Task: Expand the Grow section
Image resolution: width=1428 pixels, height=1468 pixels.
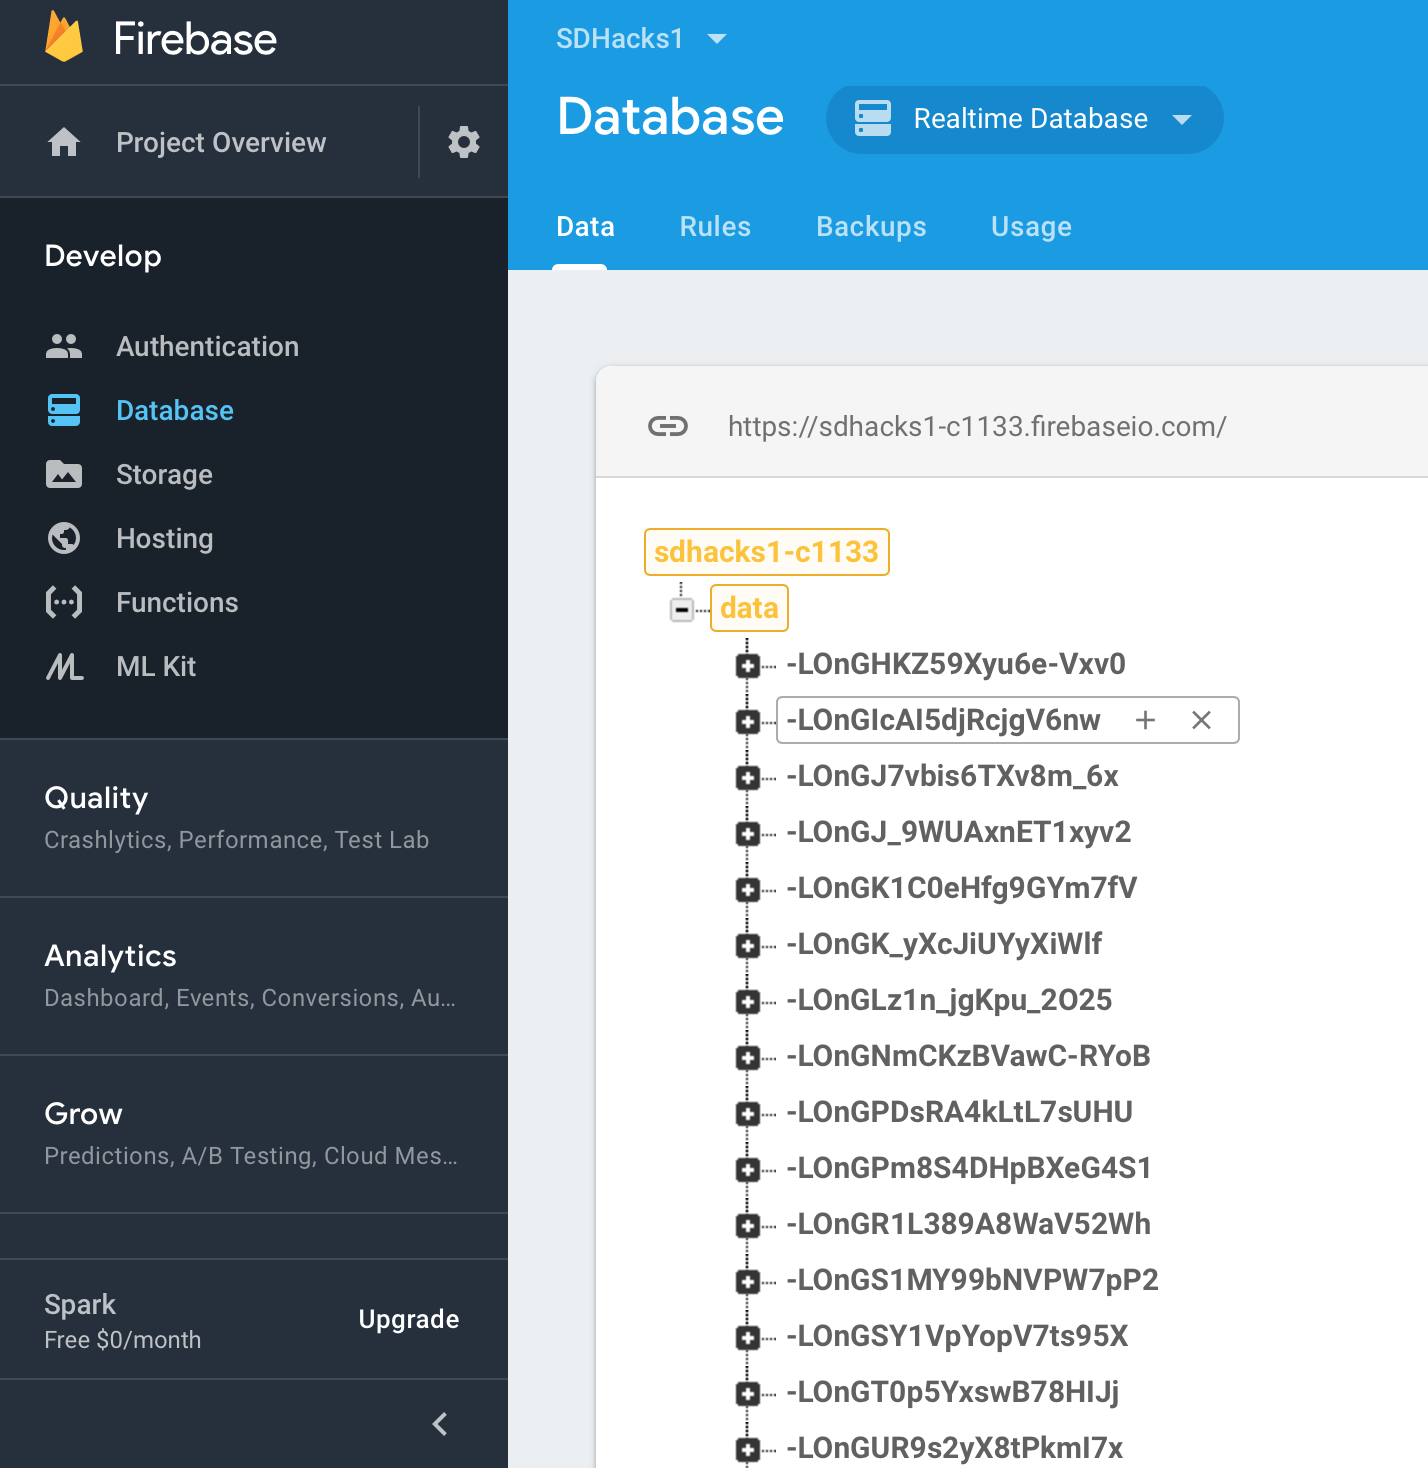Action: (254, 1134)
